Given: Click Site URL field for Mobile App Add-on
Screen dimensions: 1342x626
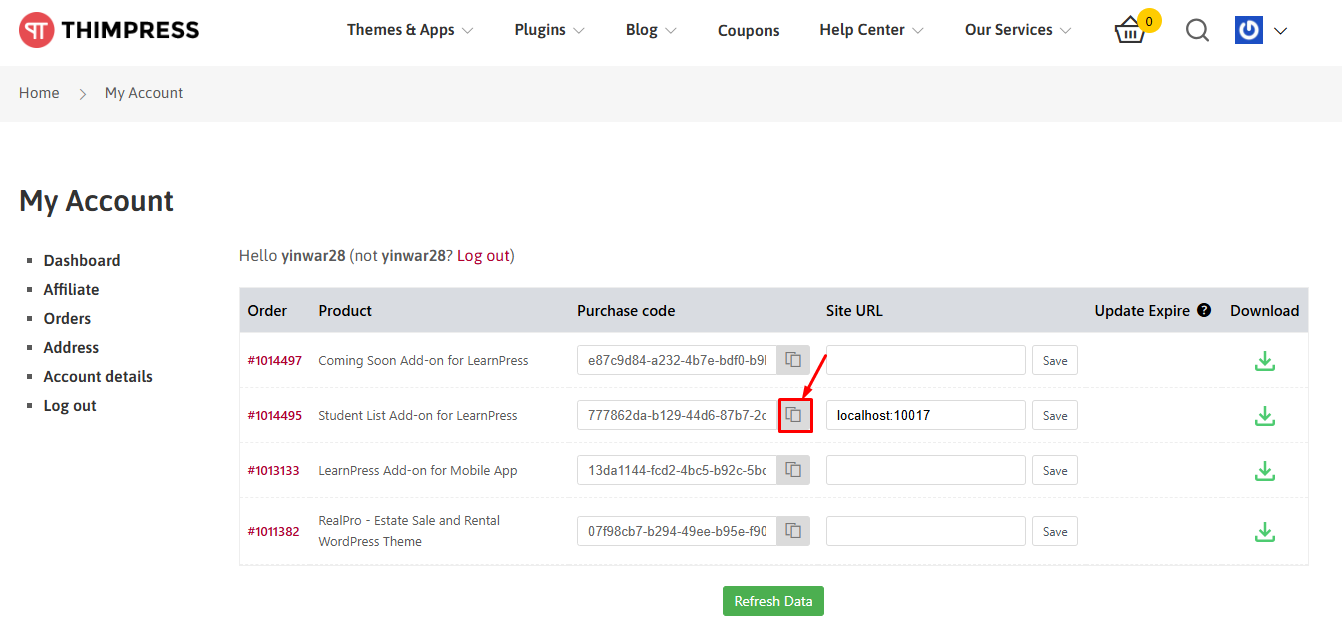Looking at the screenshot, I should 926,470.
